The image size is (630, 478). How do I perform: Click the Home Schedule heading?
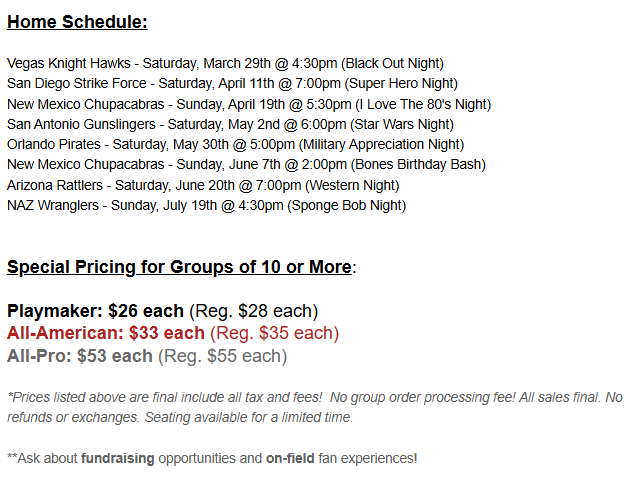[x=77, y=22]
